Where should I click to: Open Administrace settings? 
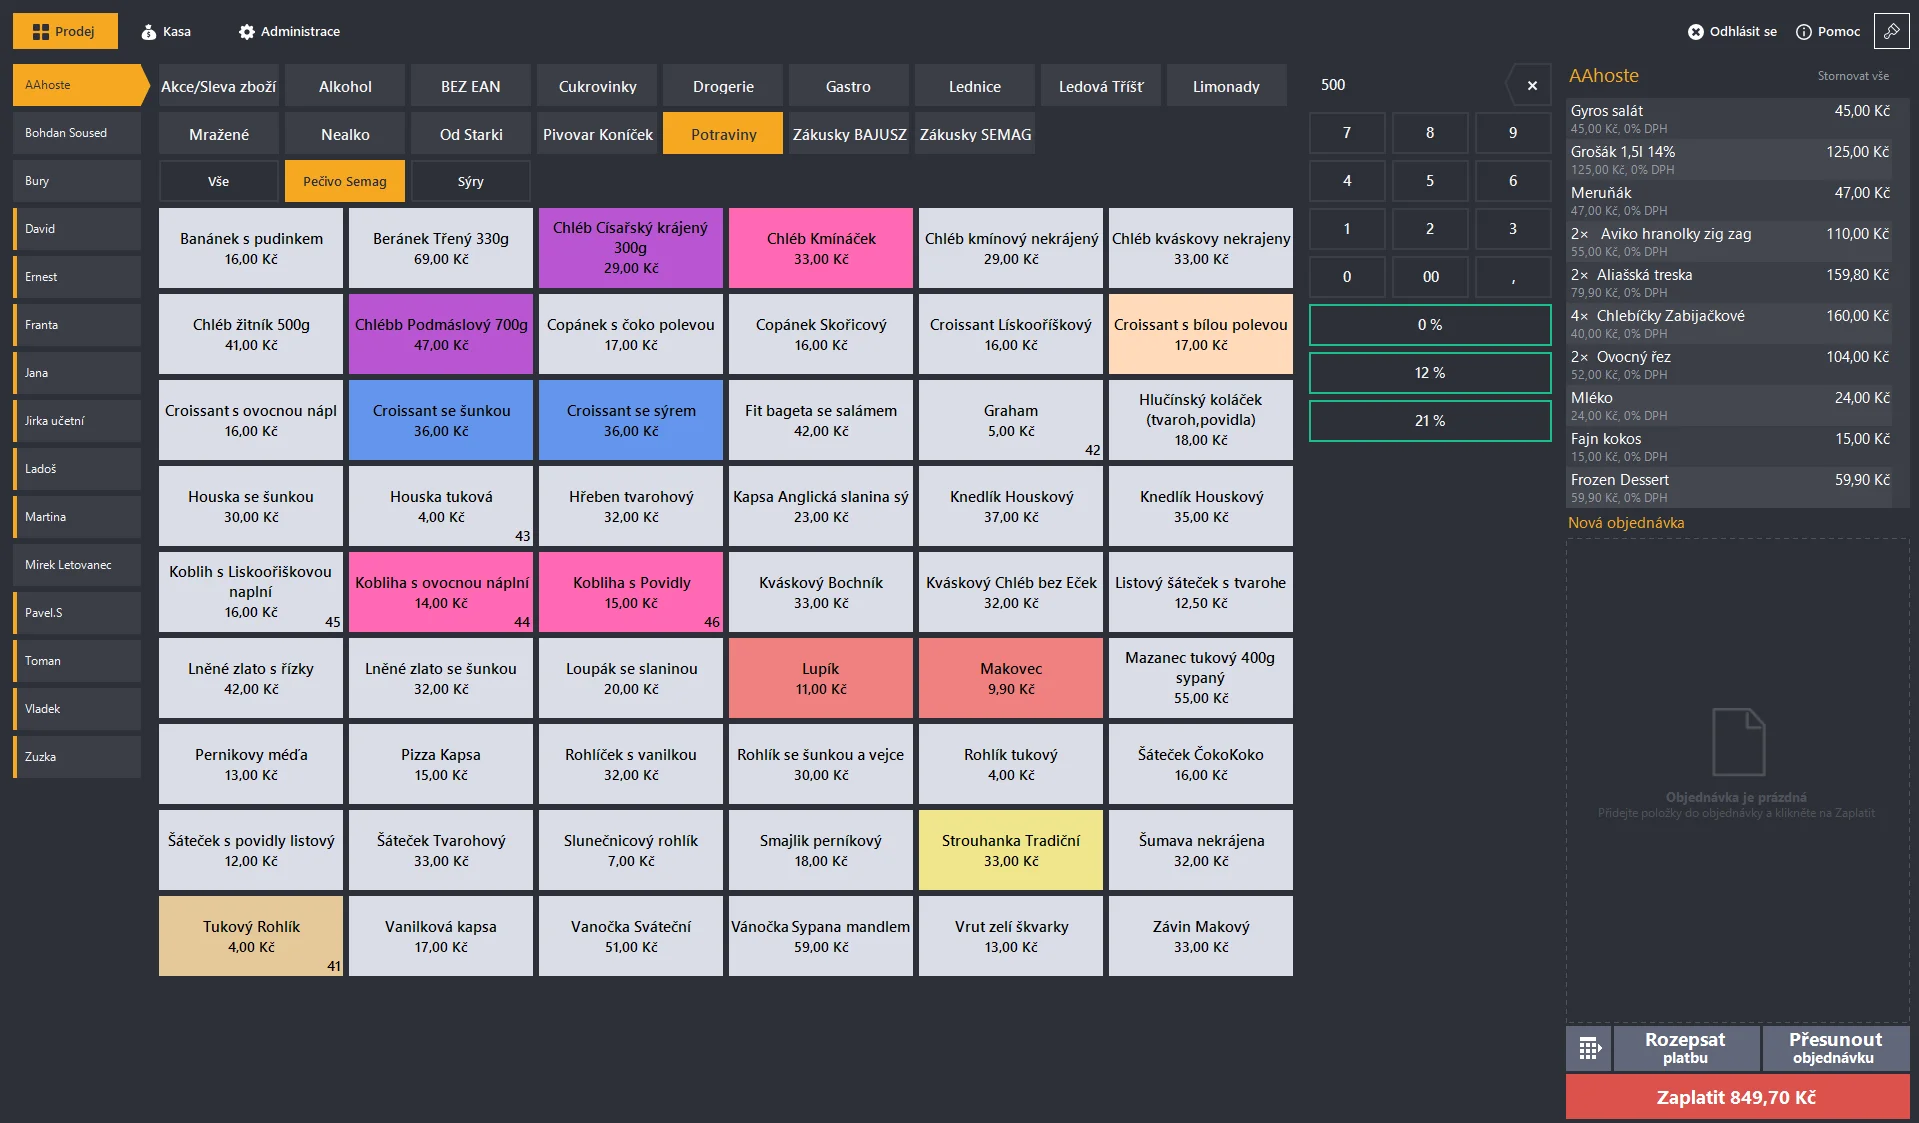click(x=290, y=31)
